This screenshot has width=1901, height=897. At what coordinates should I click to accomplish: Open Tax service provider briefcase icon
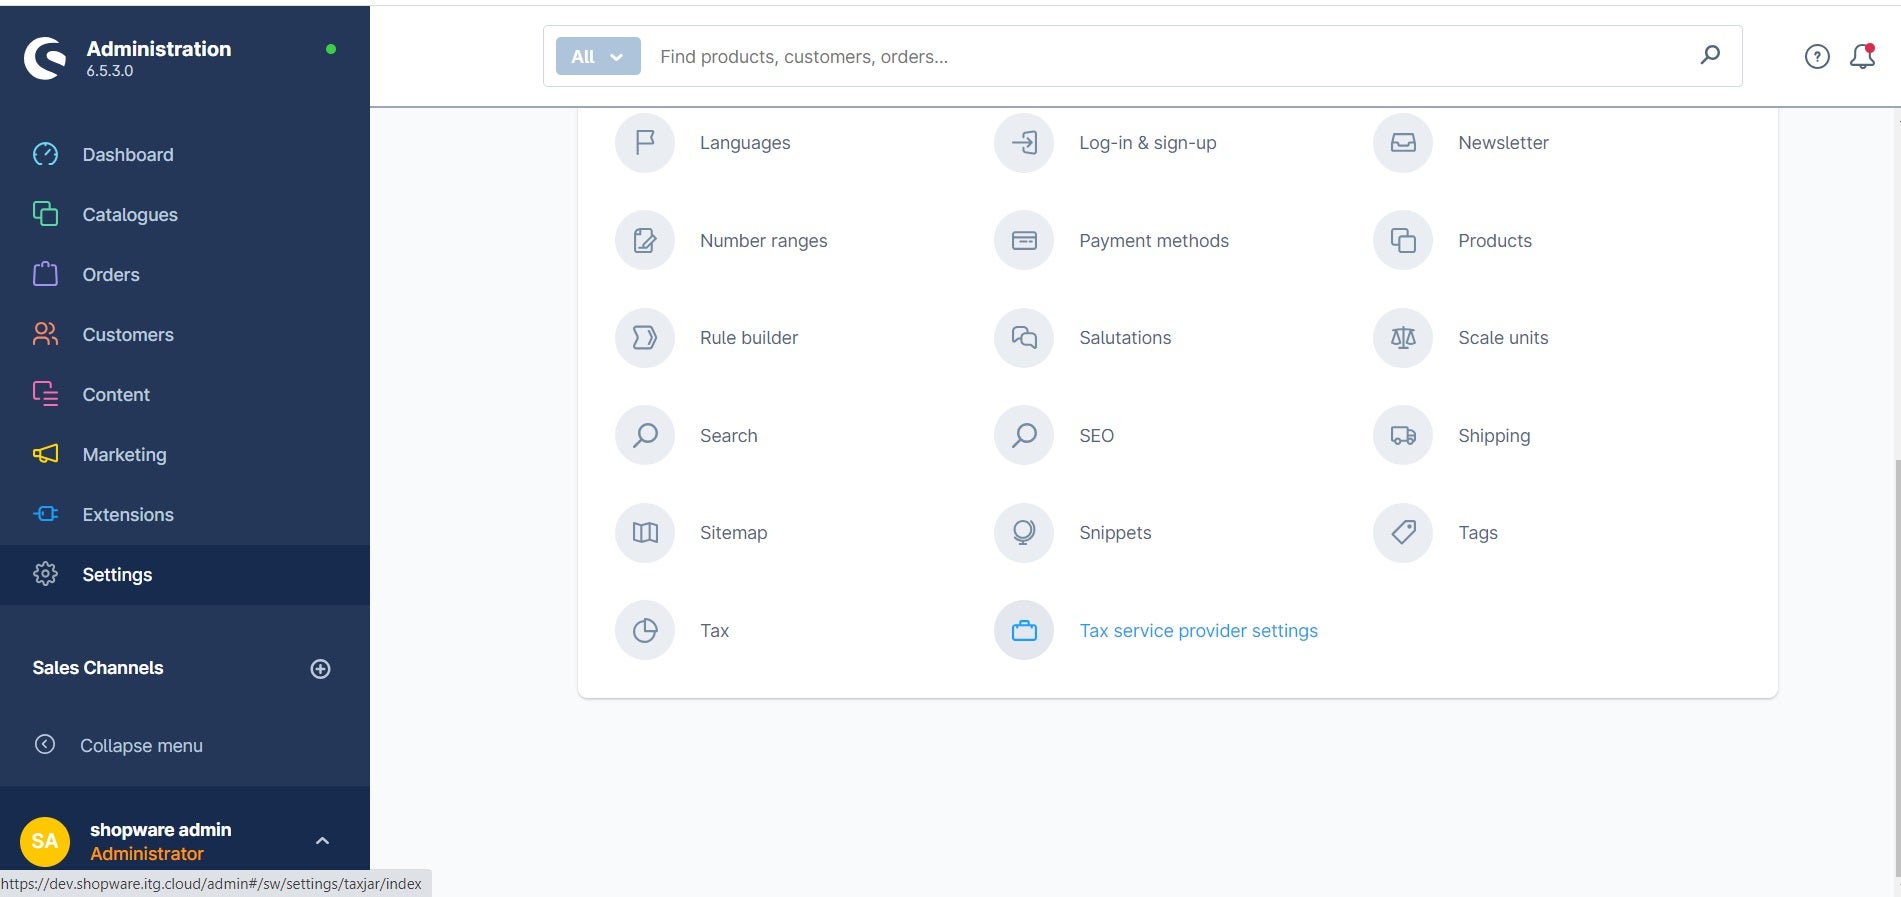pos(1024,630)
